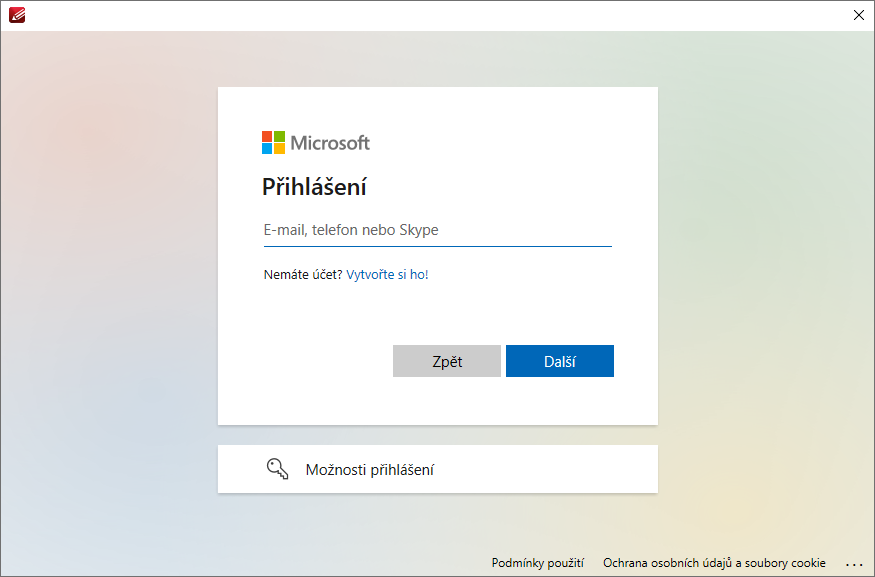Click the Další button
875x577 pixels.
[560, 361]
